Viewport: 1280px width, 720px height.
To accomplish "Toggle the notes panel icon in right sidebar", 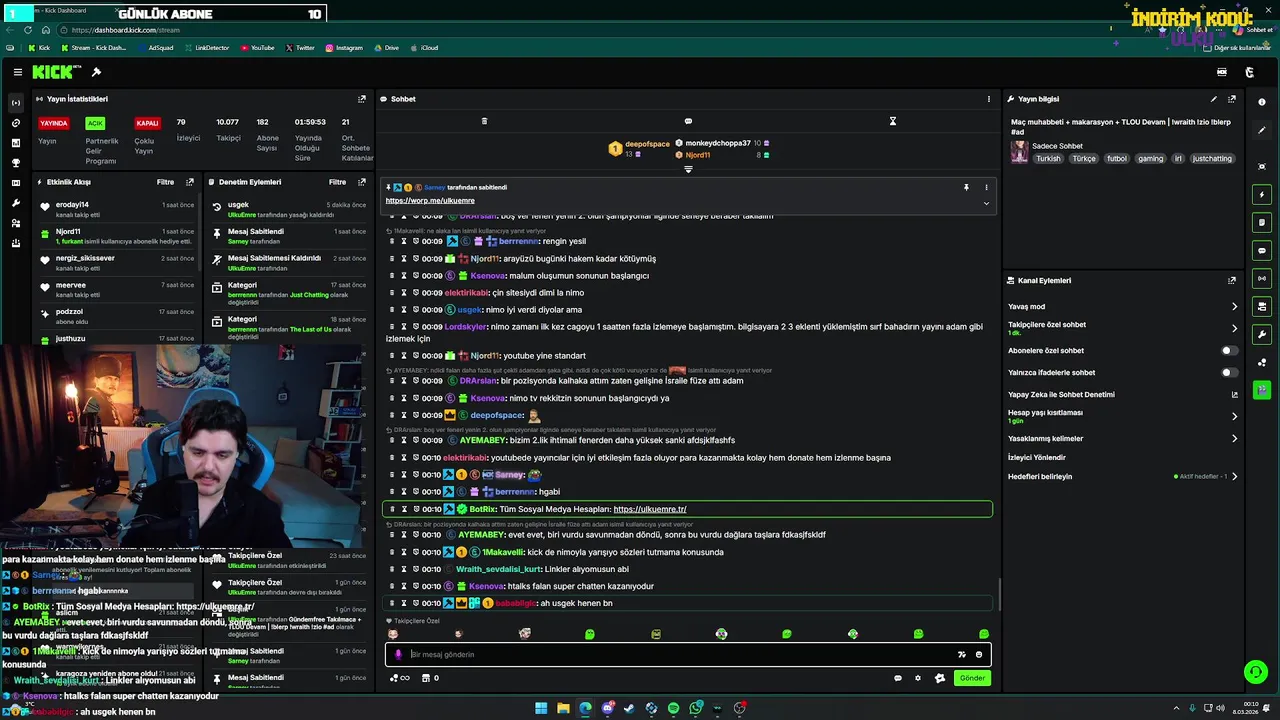I will pos(1262,222).
